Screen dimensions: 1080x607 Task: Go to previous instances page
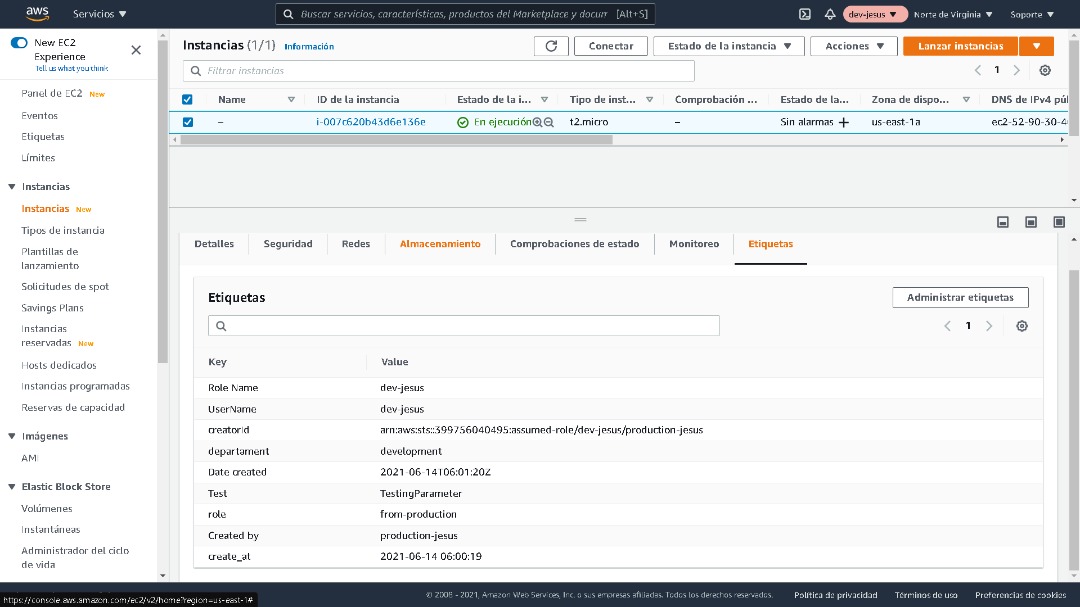pos(977,70)
